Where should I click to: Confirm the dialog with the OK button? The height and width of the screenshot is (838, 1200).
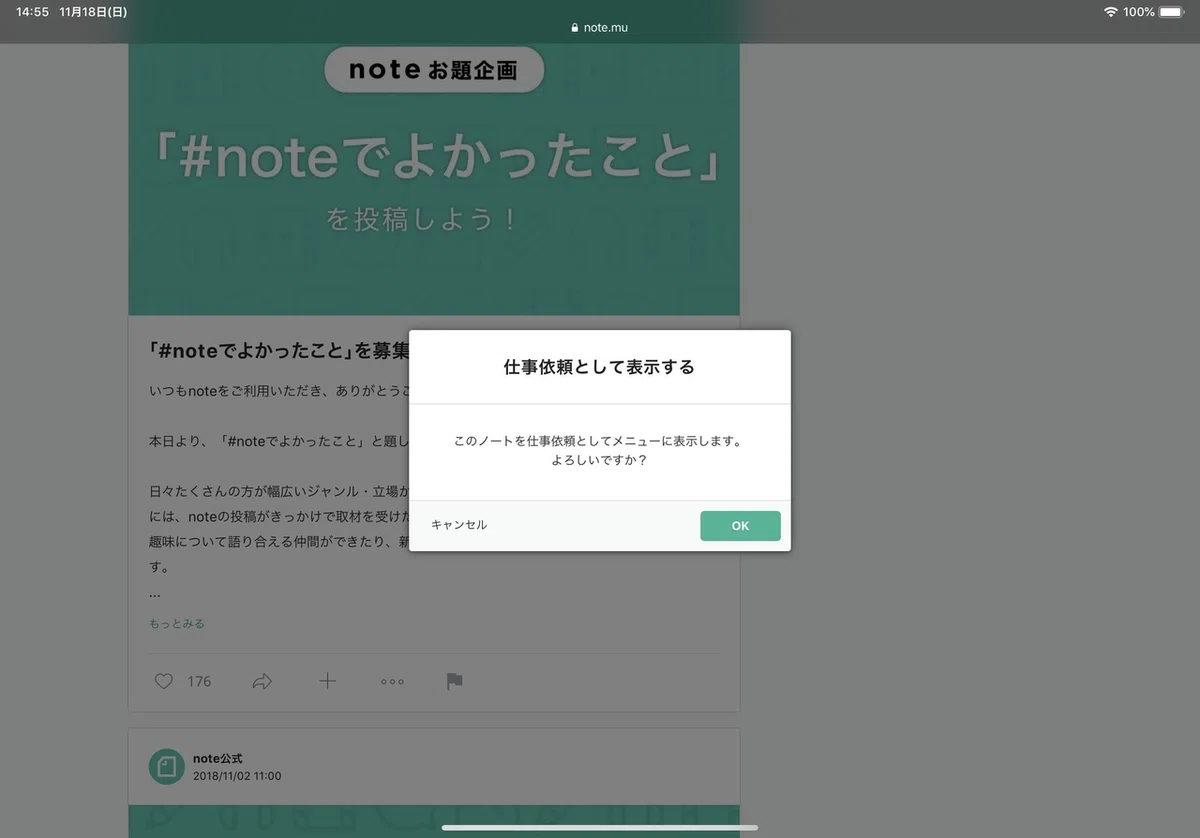740,526
